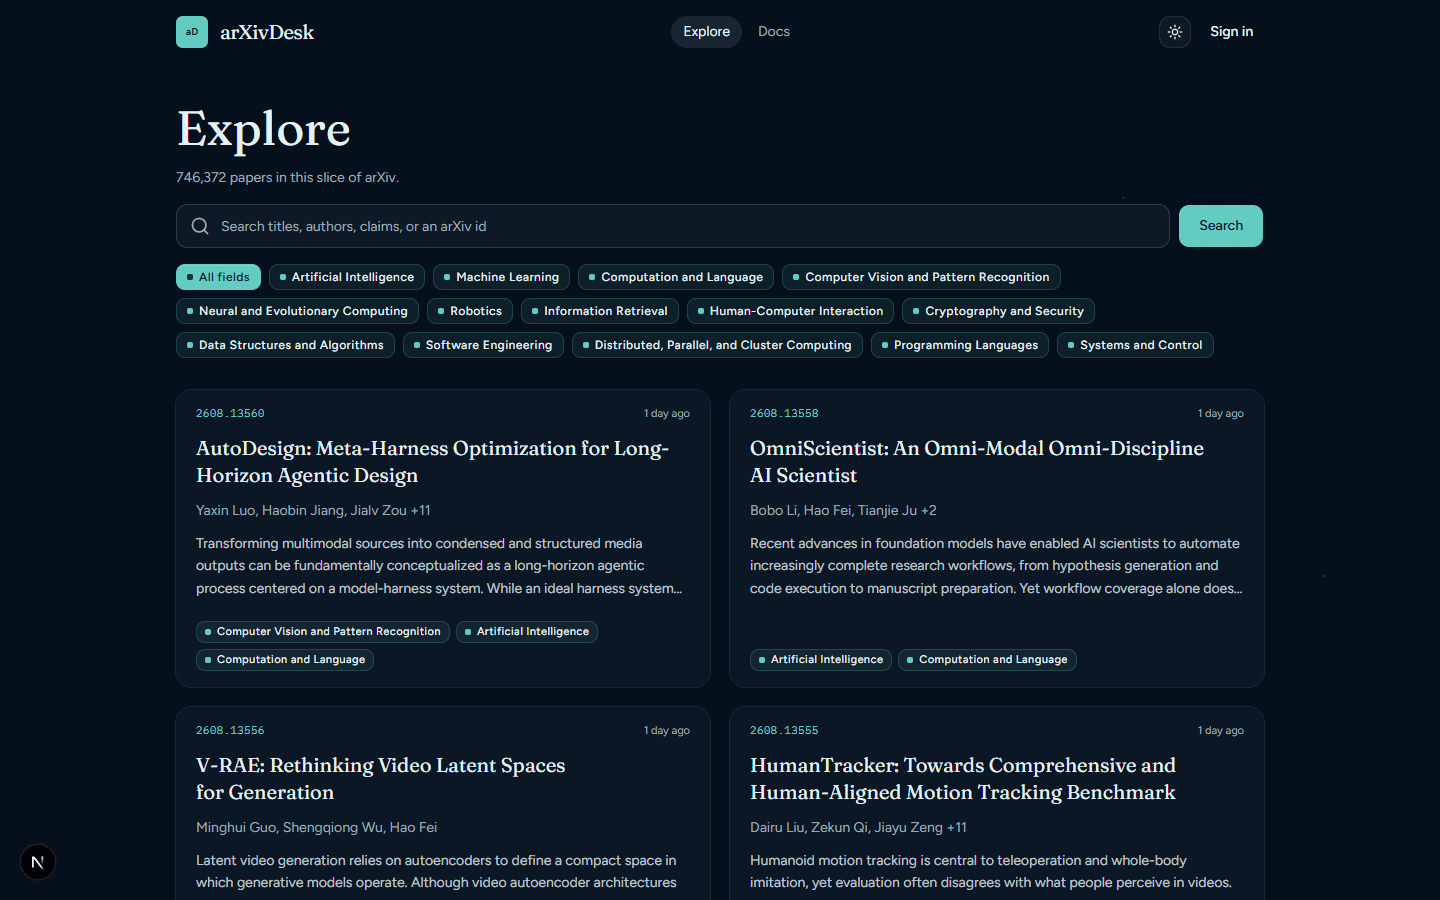Click arXiv id 2608.13555

pyautogui.click(x=784, y=730)
